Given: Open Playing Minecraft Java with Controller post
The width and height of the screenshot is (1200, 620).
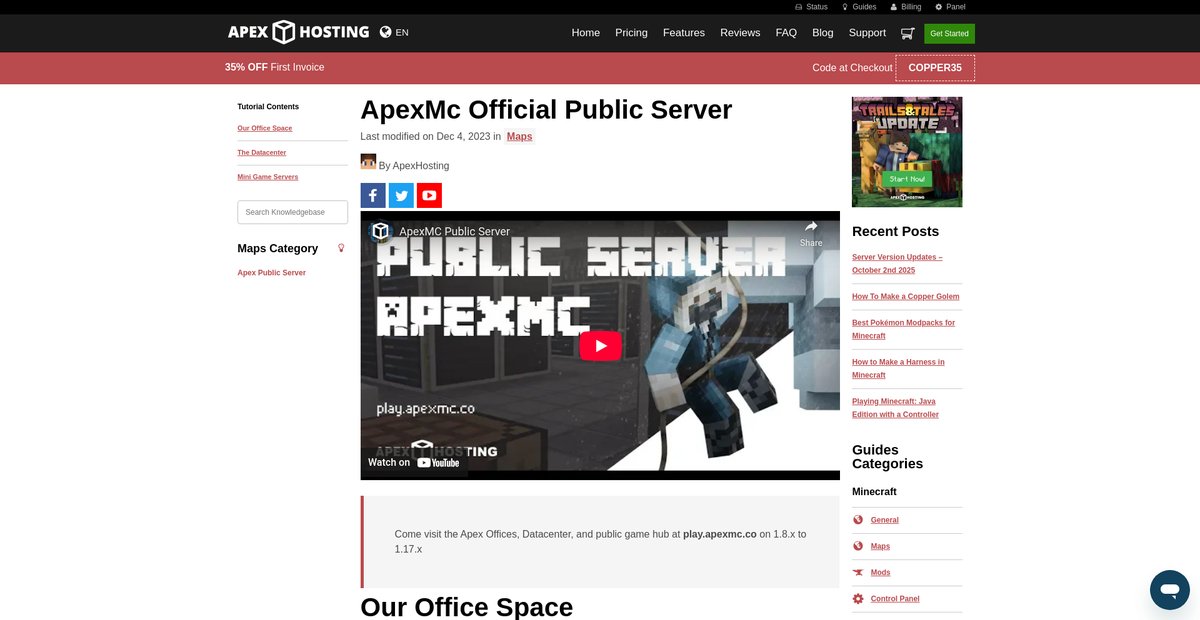Looking at the screenshot, I should coord(897,407).
